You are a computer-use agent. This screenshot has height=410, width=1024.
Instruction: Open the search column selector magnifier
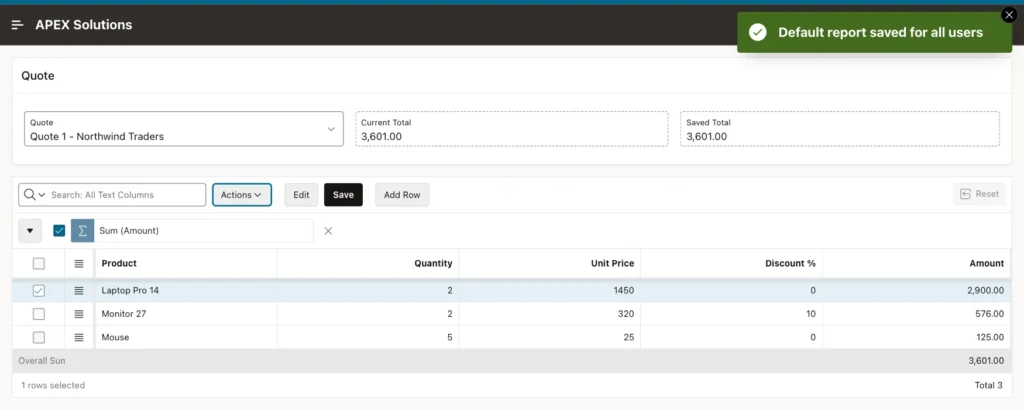pyautogui.click(x=34, y=195)
